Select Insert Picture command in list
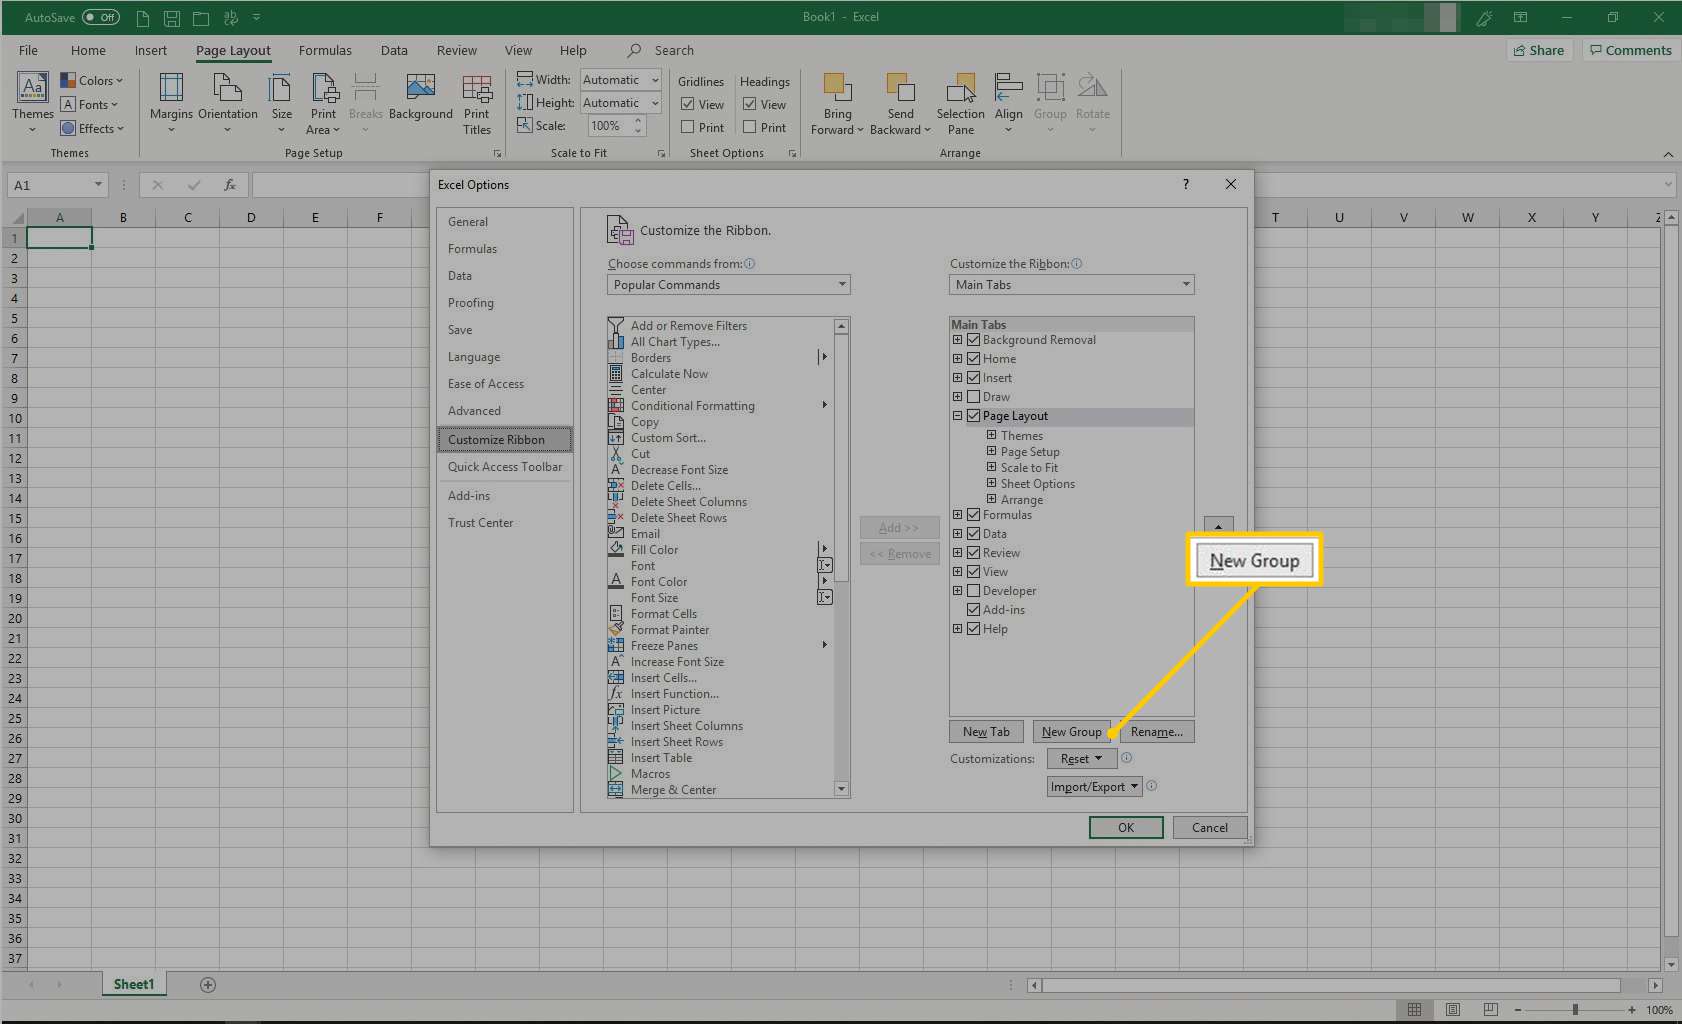 665,710
